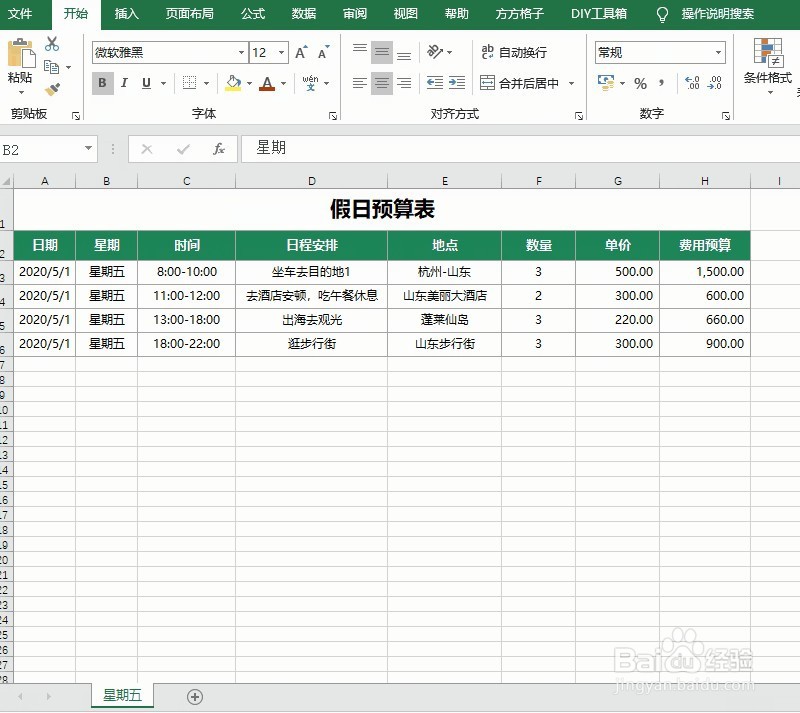Toggle Bold formatting off
800x713 pixels.
click(103, 84)
